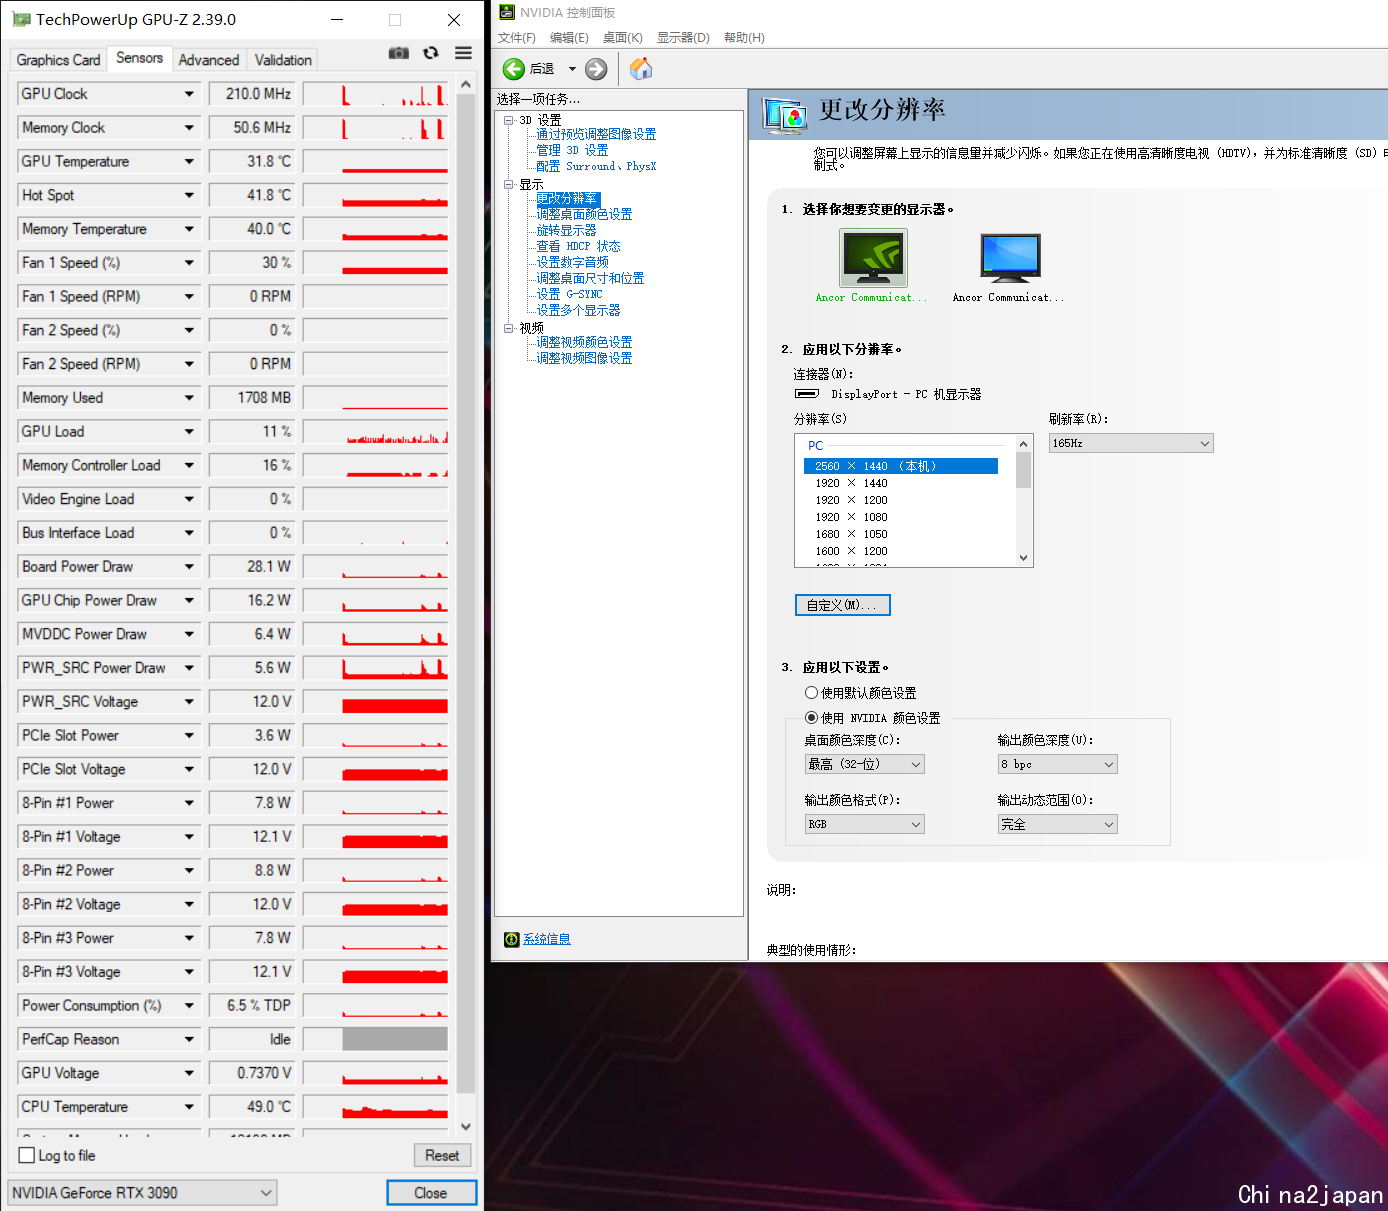Open 通过预览调整图像设置 in the tree
This screenshot has height=1211, width=1388.
pos(596,134)
